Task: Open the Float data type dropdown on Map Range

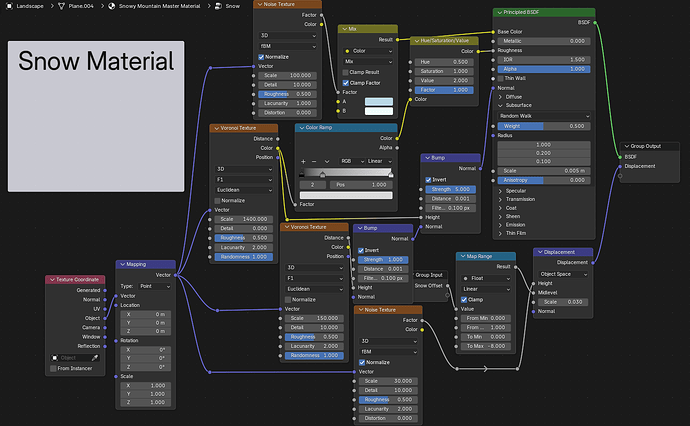Action: 486,279
